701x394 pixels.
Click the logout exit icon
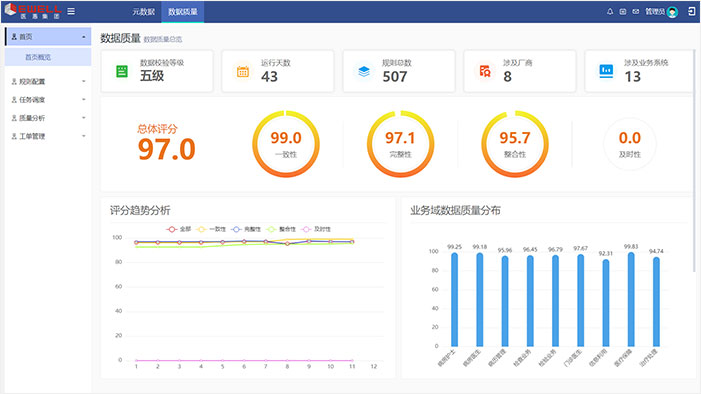pyautogui.click(x=691, y=12)
